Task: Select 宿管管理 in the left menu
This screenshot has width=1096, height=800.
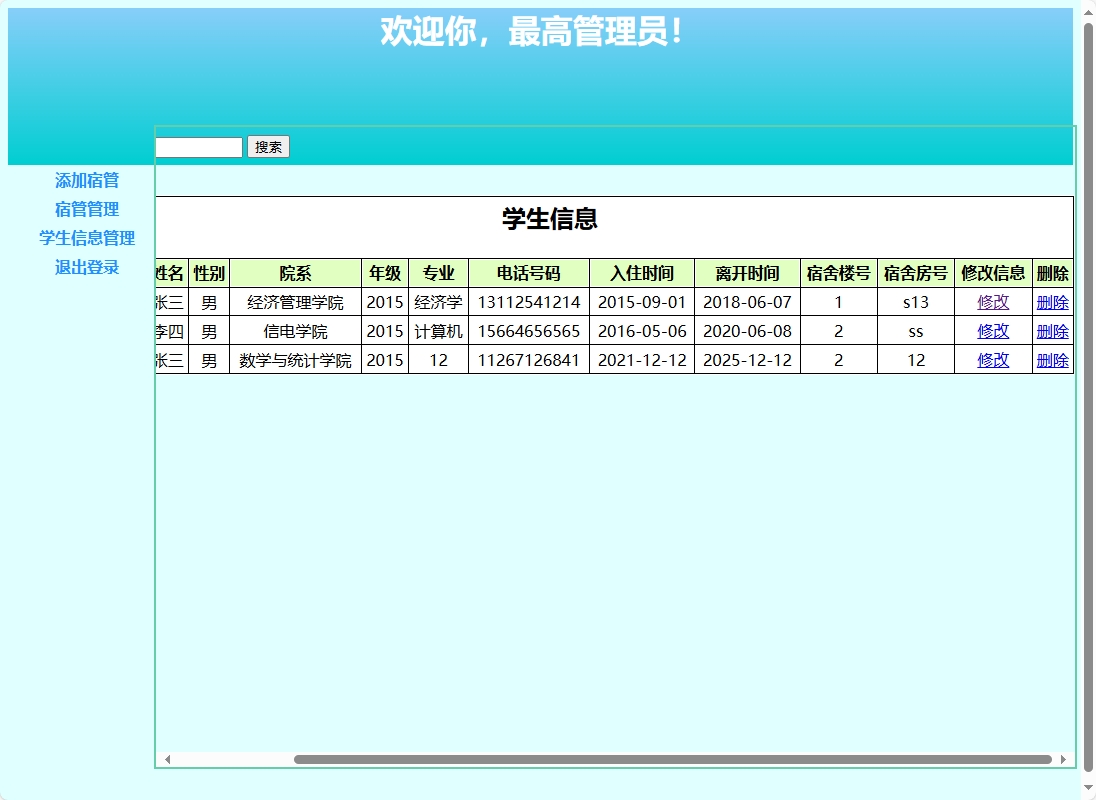Action: click(x=86, y=209)
